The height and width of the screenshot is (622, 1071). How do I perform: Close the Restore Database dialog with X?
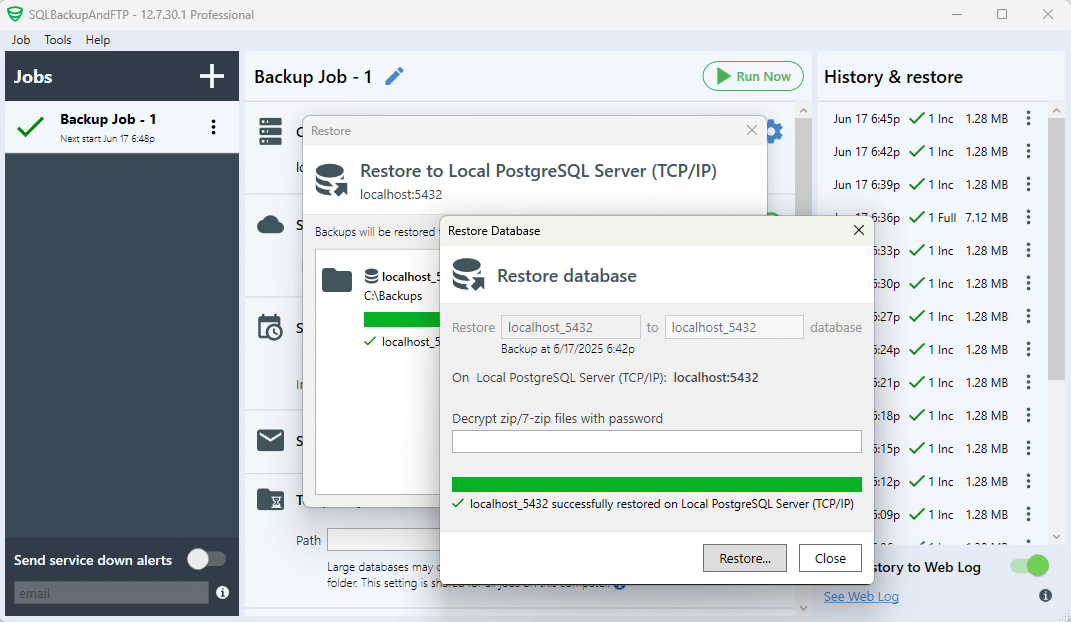[x=859, y=231]
